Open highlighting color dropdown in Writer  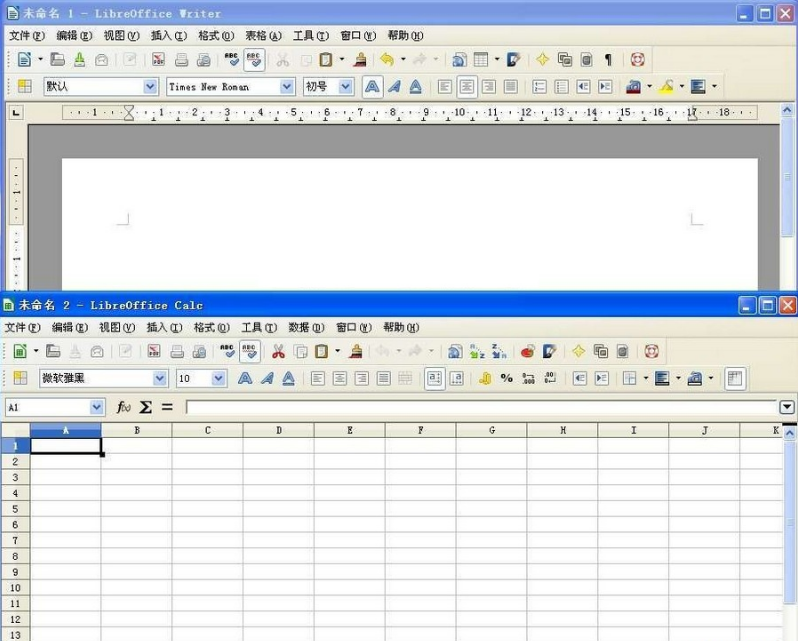click(682, 86)
